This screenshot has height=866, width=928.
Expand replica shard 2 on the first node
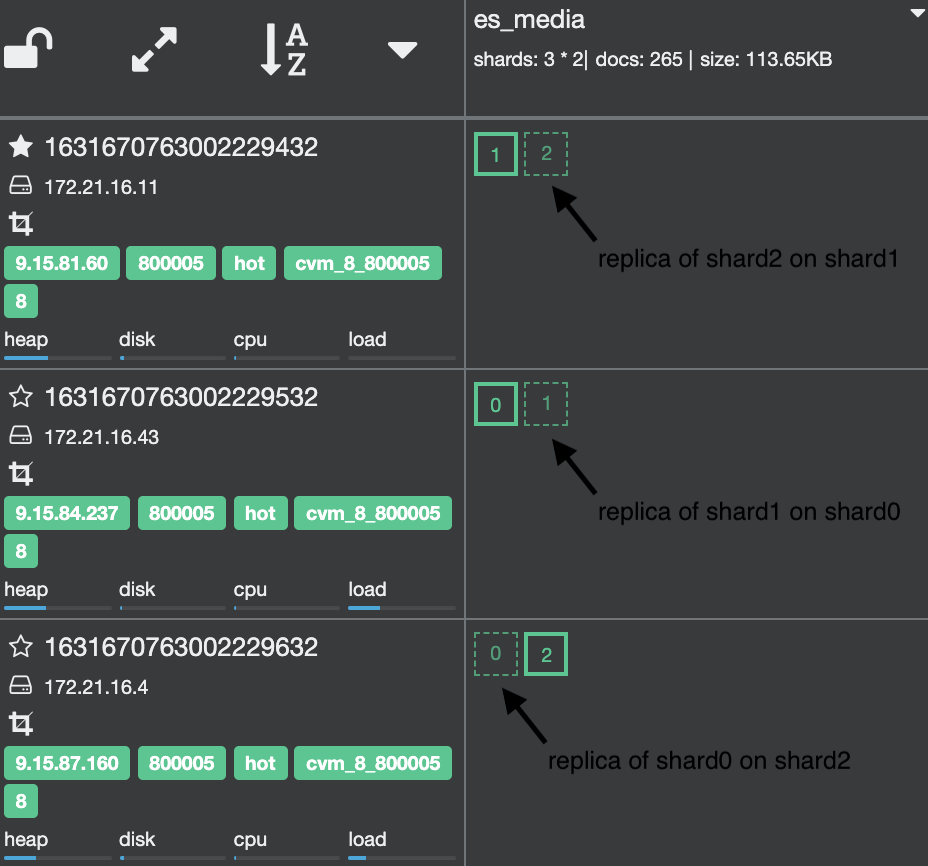point(546,153)
